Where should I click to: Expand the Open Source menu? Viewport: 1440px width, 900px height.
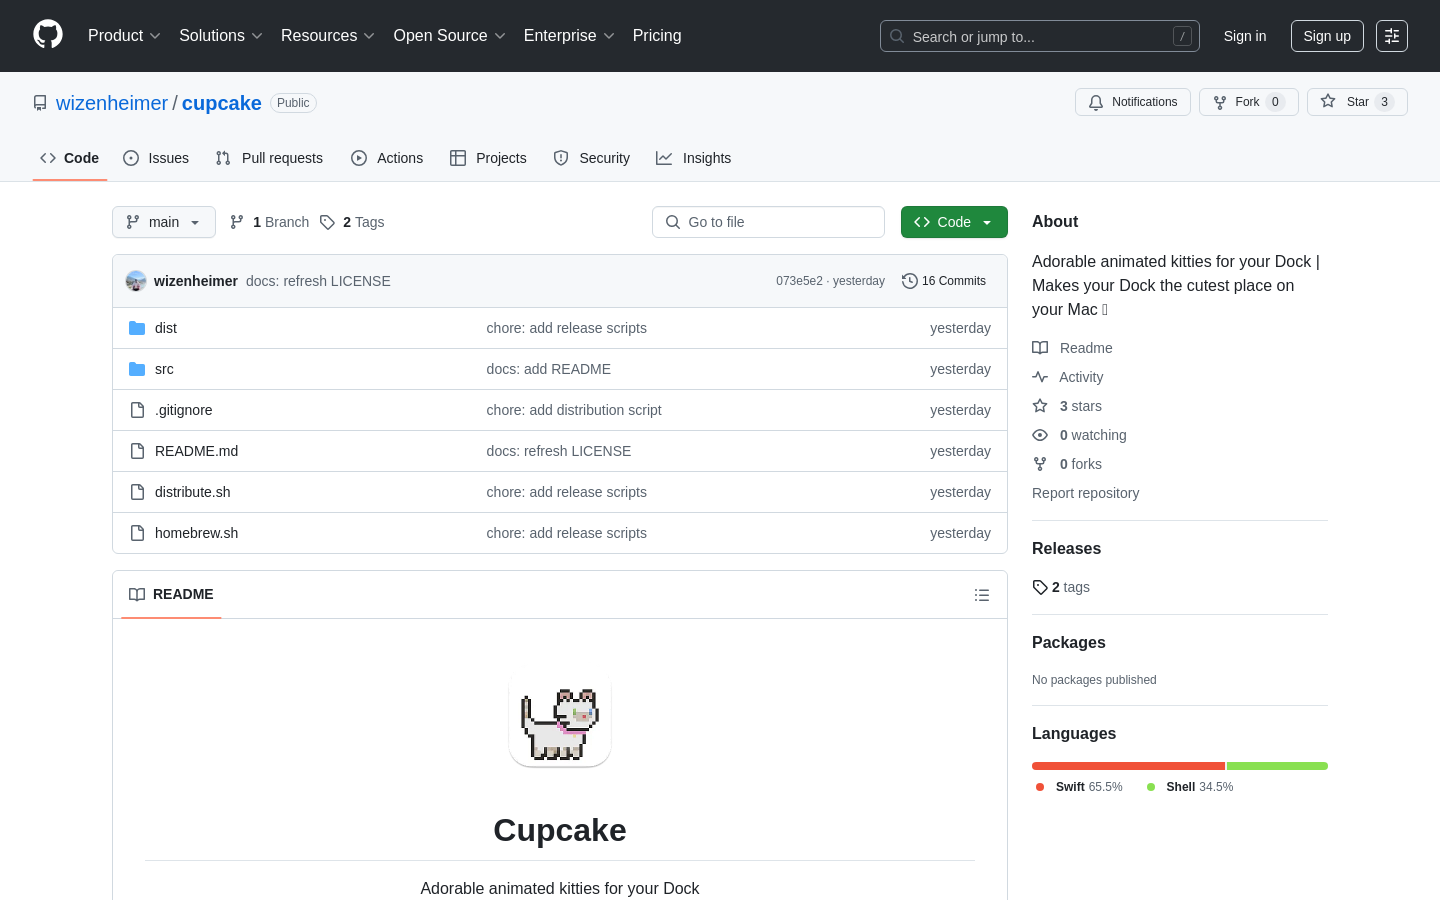coord(450,36)
